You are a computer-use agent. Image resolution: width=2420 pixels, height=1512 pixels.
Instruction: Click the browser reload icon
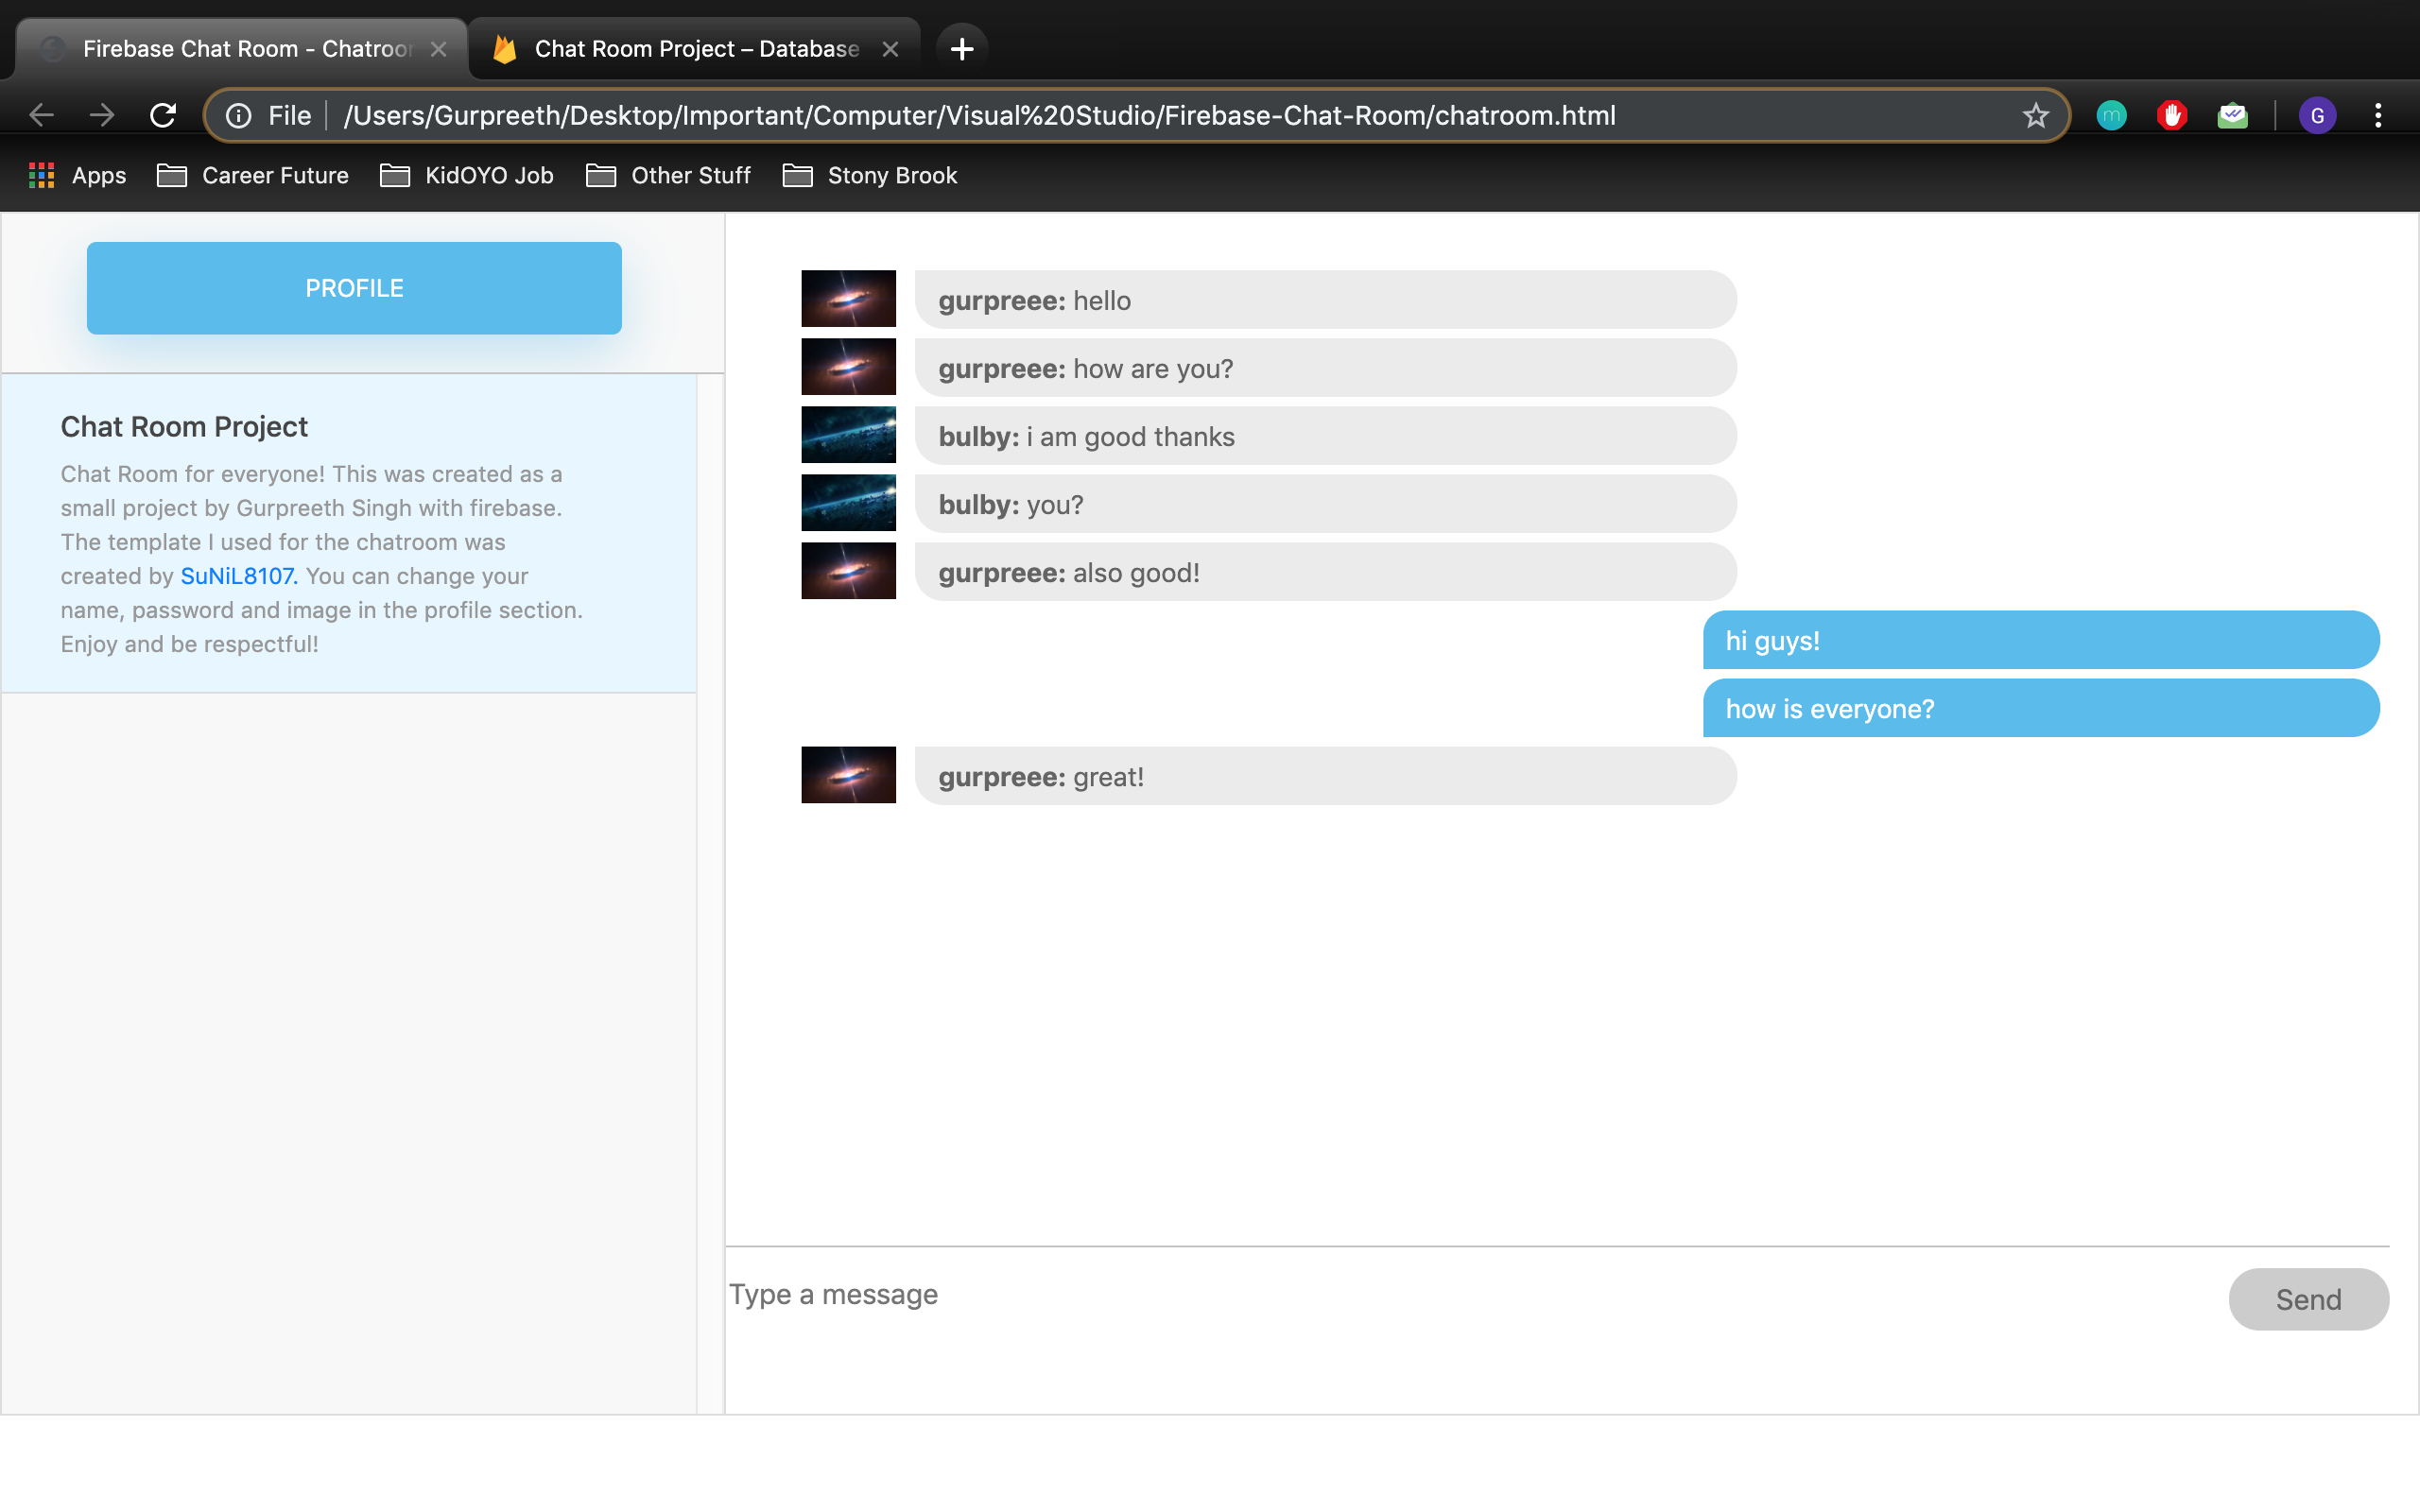tap(163, 115)
